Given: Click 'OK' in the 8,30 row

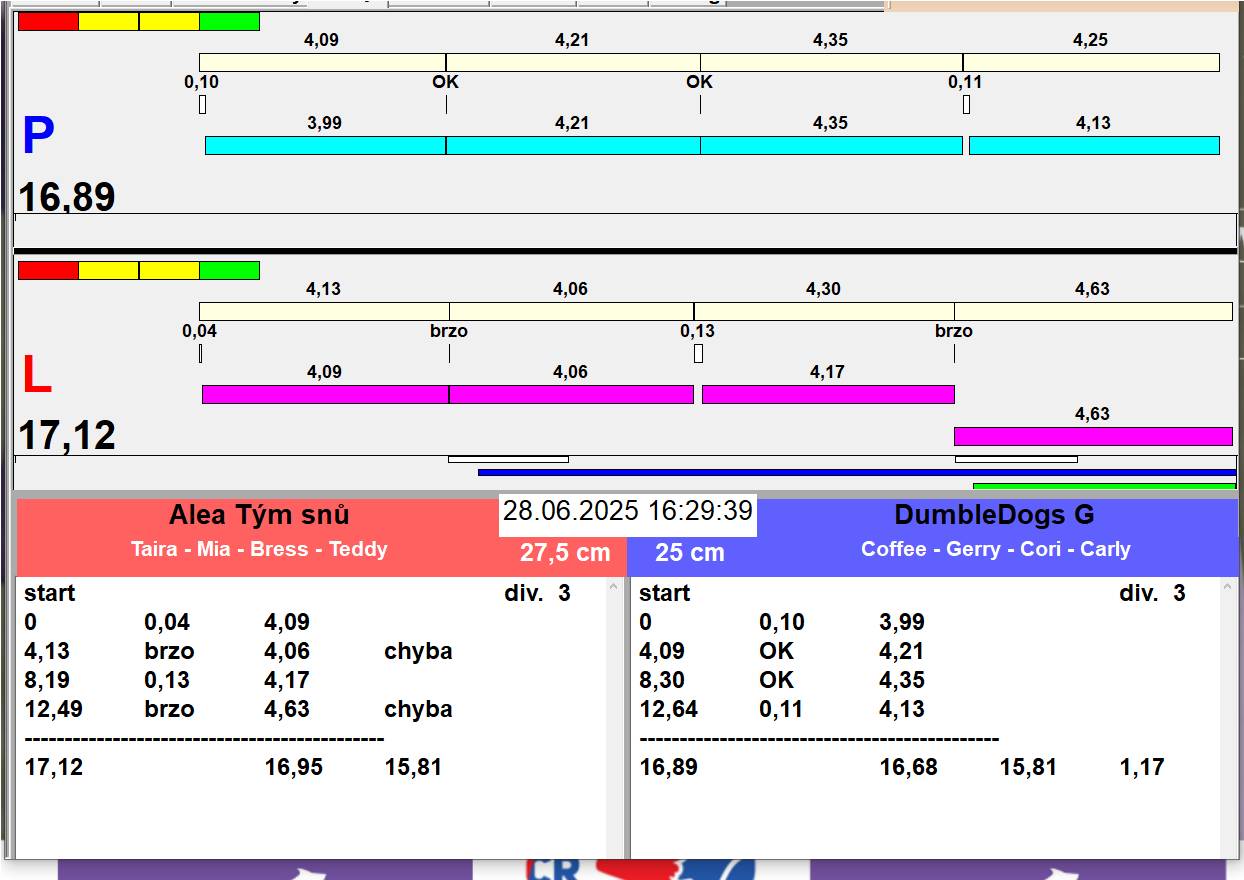Looking at the screenshot, I should (776, 680).
